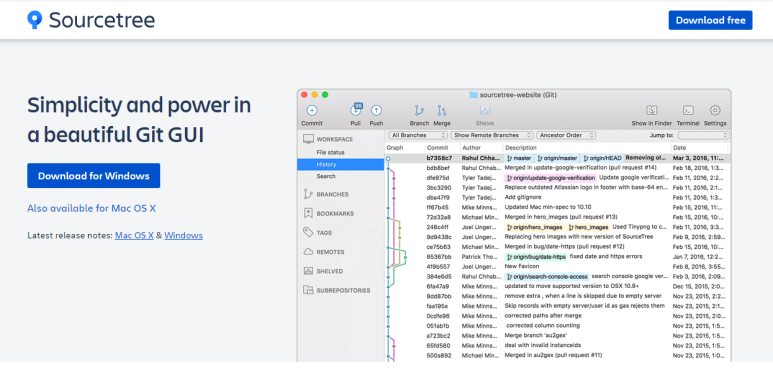Click the Sourcetree logo
This screenshot has height=373, width=773.
[91, 20]
